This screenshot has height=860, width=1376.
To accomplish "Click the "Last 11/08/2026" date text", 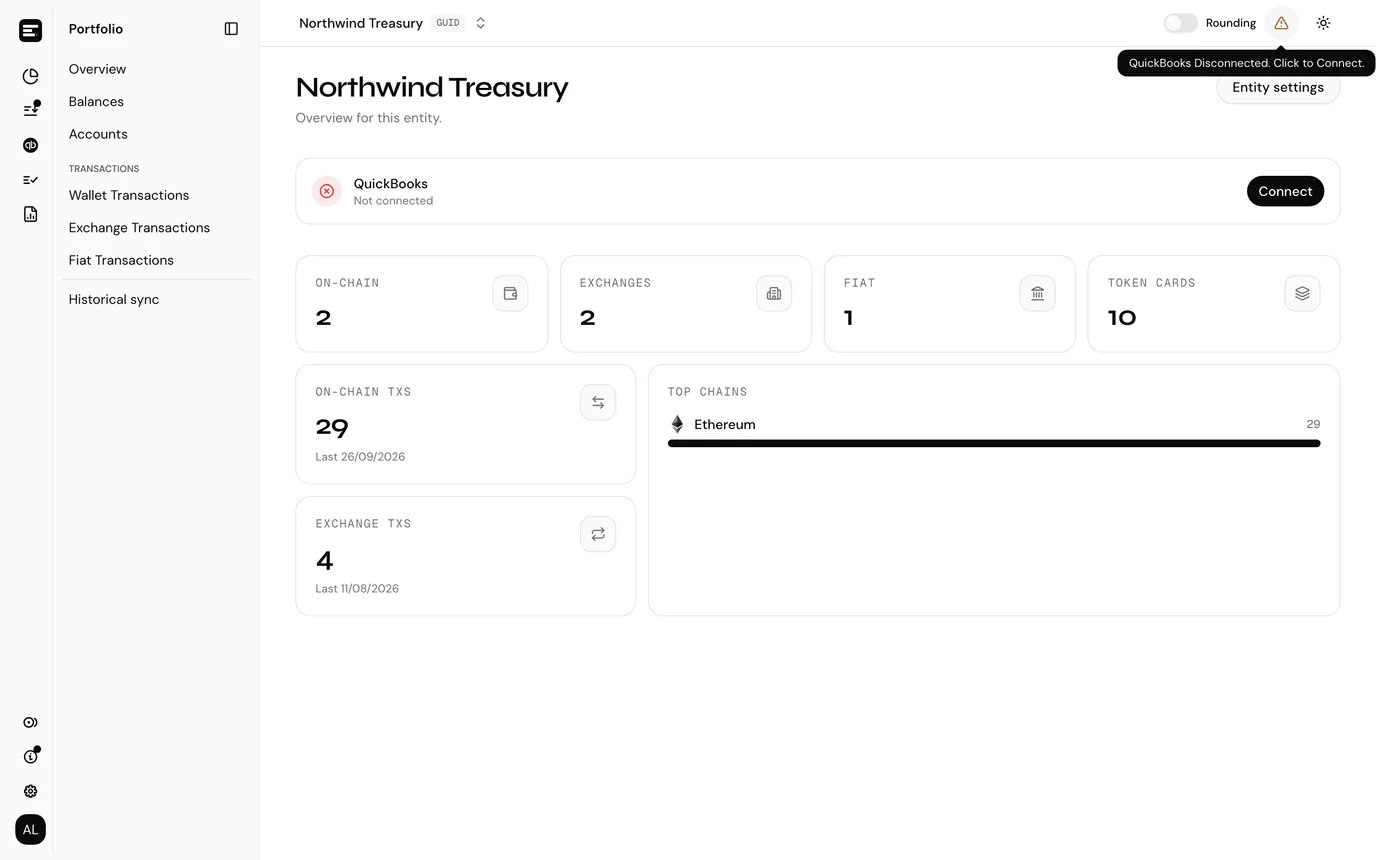I will tap(357, 589).
